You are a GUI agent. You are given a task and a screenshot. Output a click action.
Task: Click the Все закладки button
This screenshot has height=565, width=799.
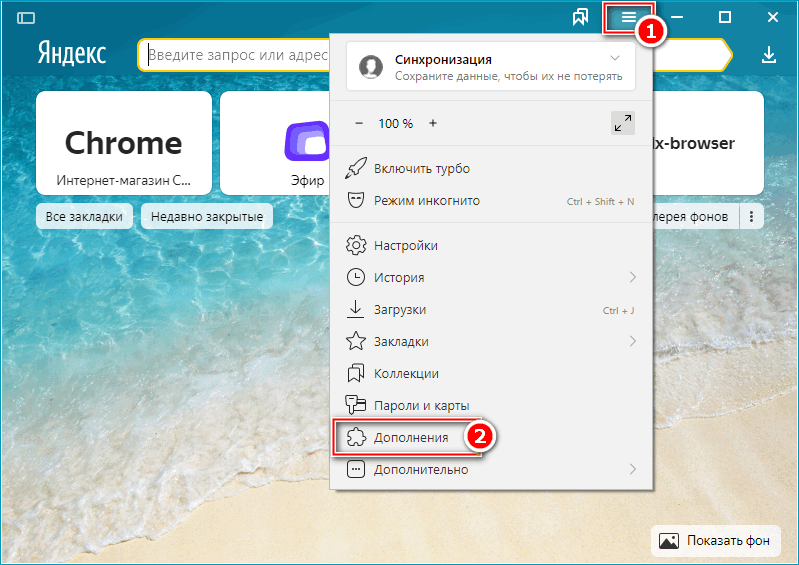84,216
